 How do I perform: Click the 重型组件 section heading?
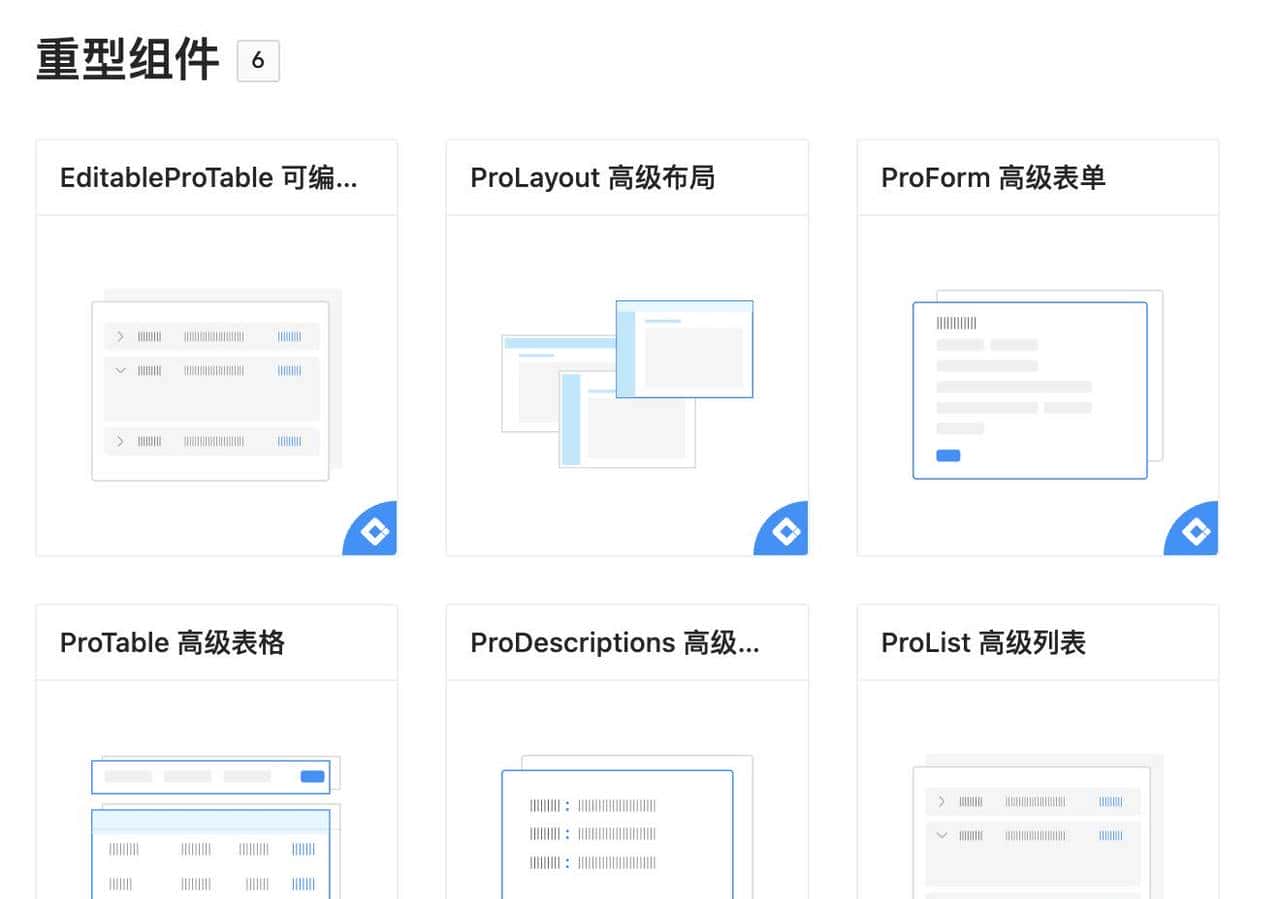[127, 58]
